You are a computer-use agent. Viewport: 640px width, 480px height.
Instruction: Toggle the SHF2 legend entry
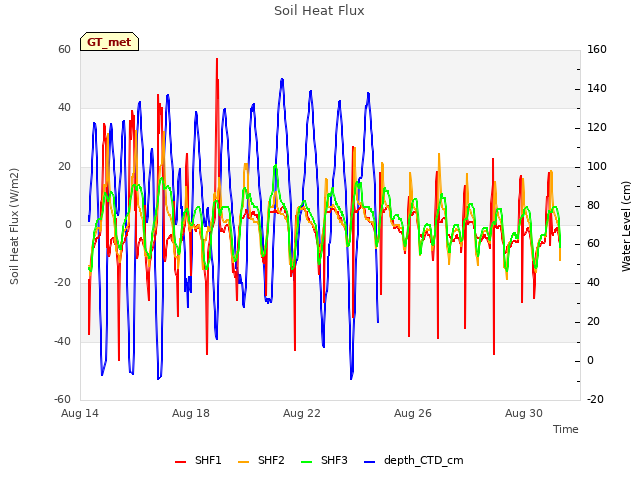[x=261, y=461]
